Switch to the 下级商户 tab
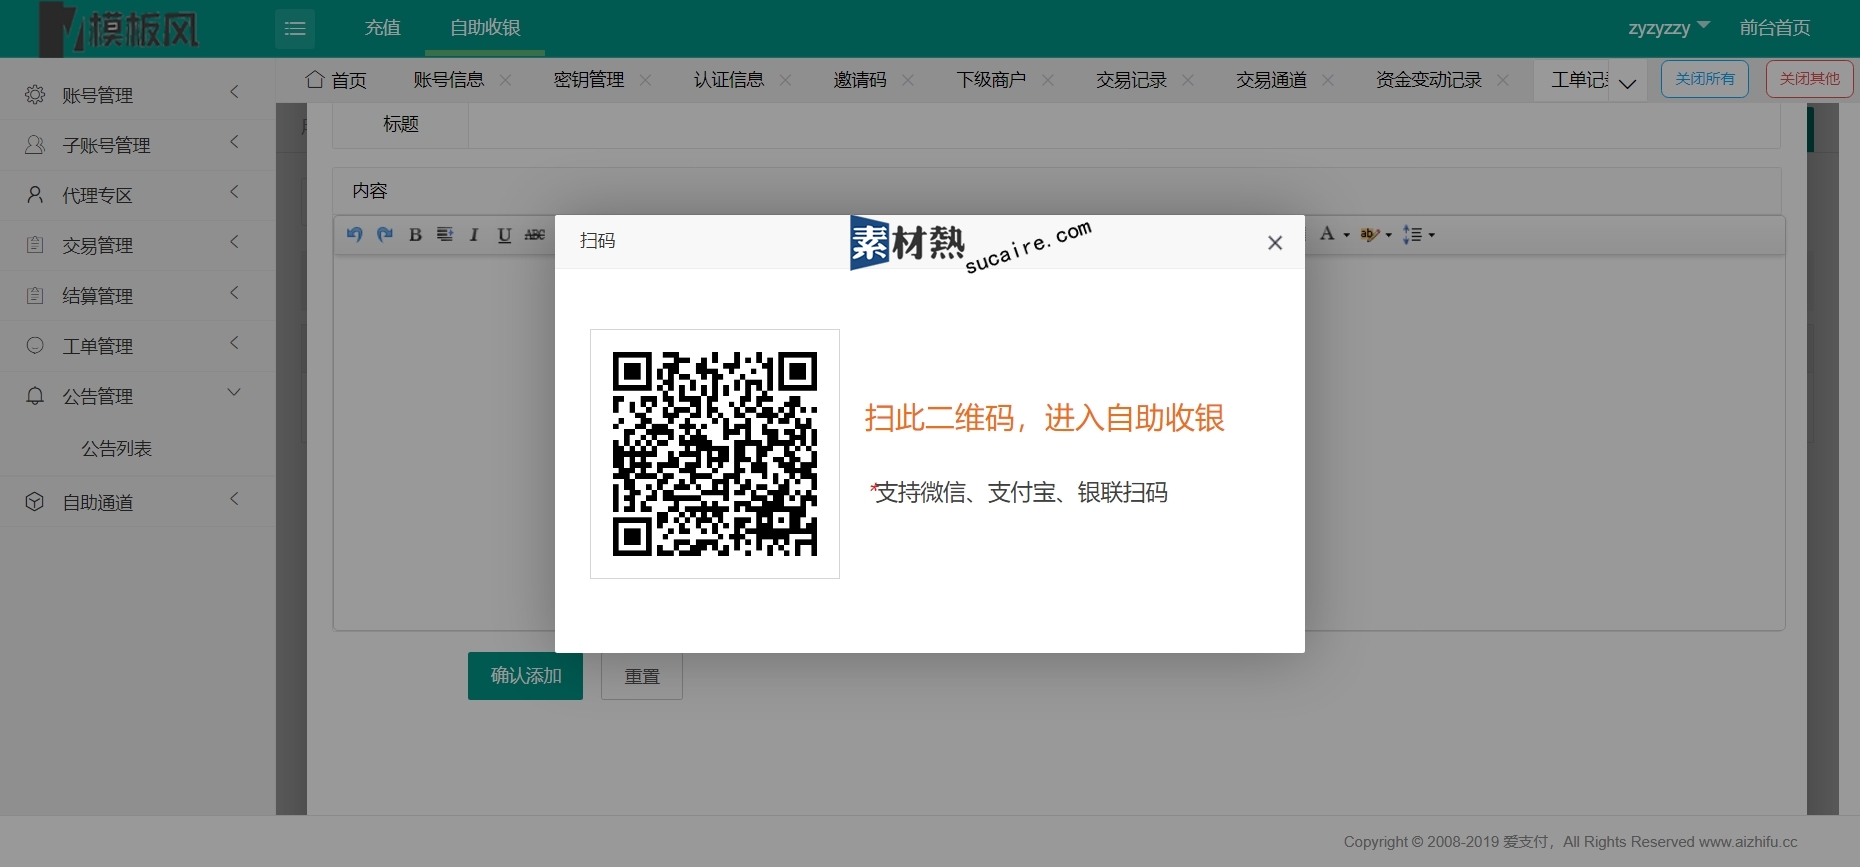1860x867 pixels. point(991,80)
